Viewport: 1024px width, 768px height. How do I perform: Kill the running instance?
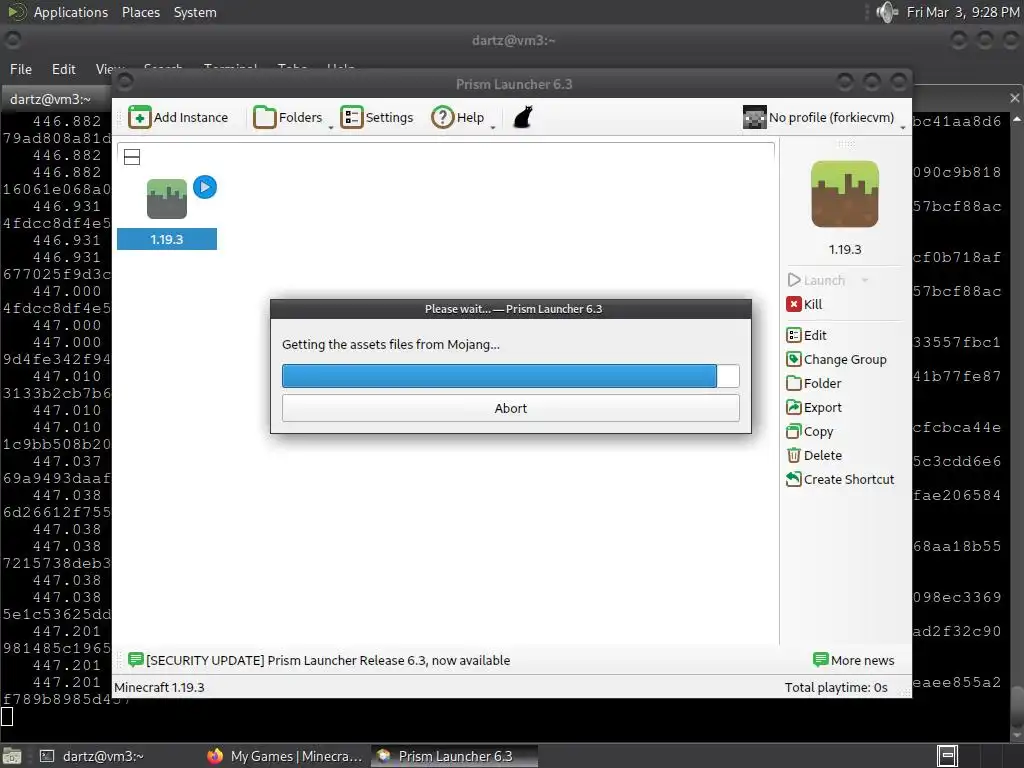point(805,304)
